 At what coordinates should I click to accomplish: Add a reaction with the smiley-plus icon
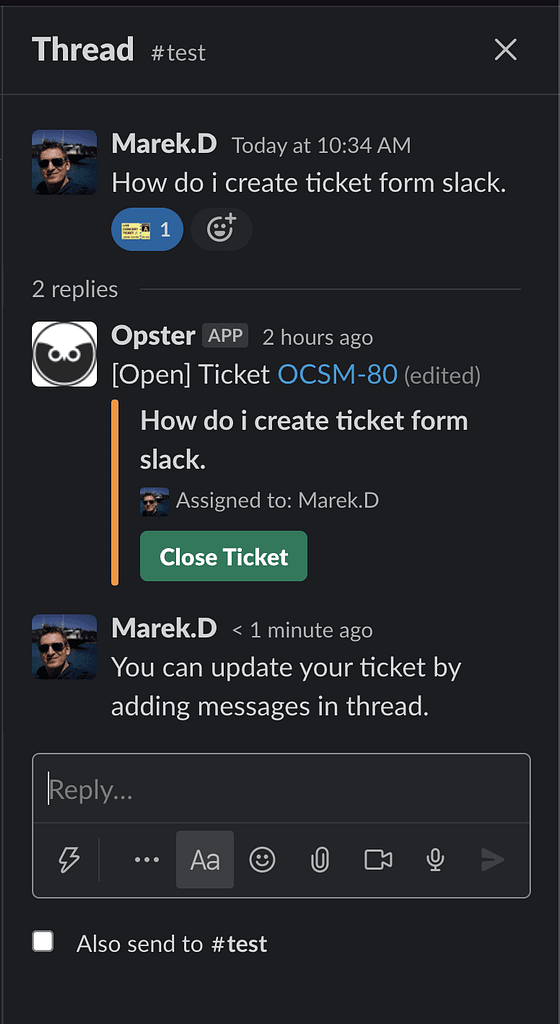point(221,229)
